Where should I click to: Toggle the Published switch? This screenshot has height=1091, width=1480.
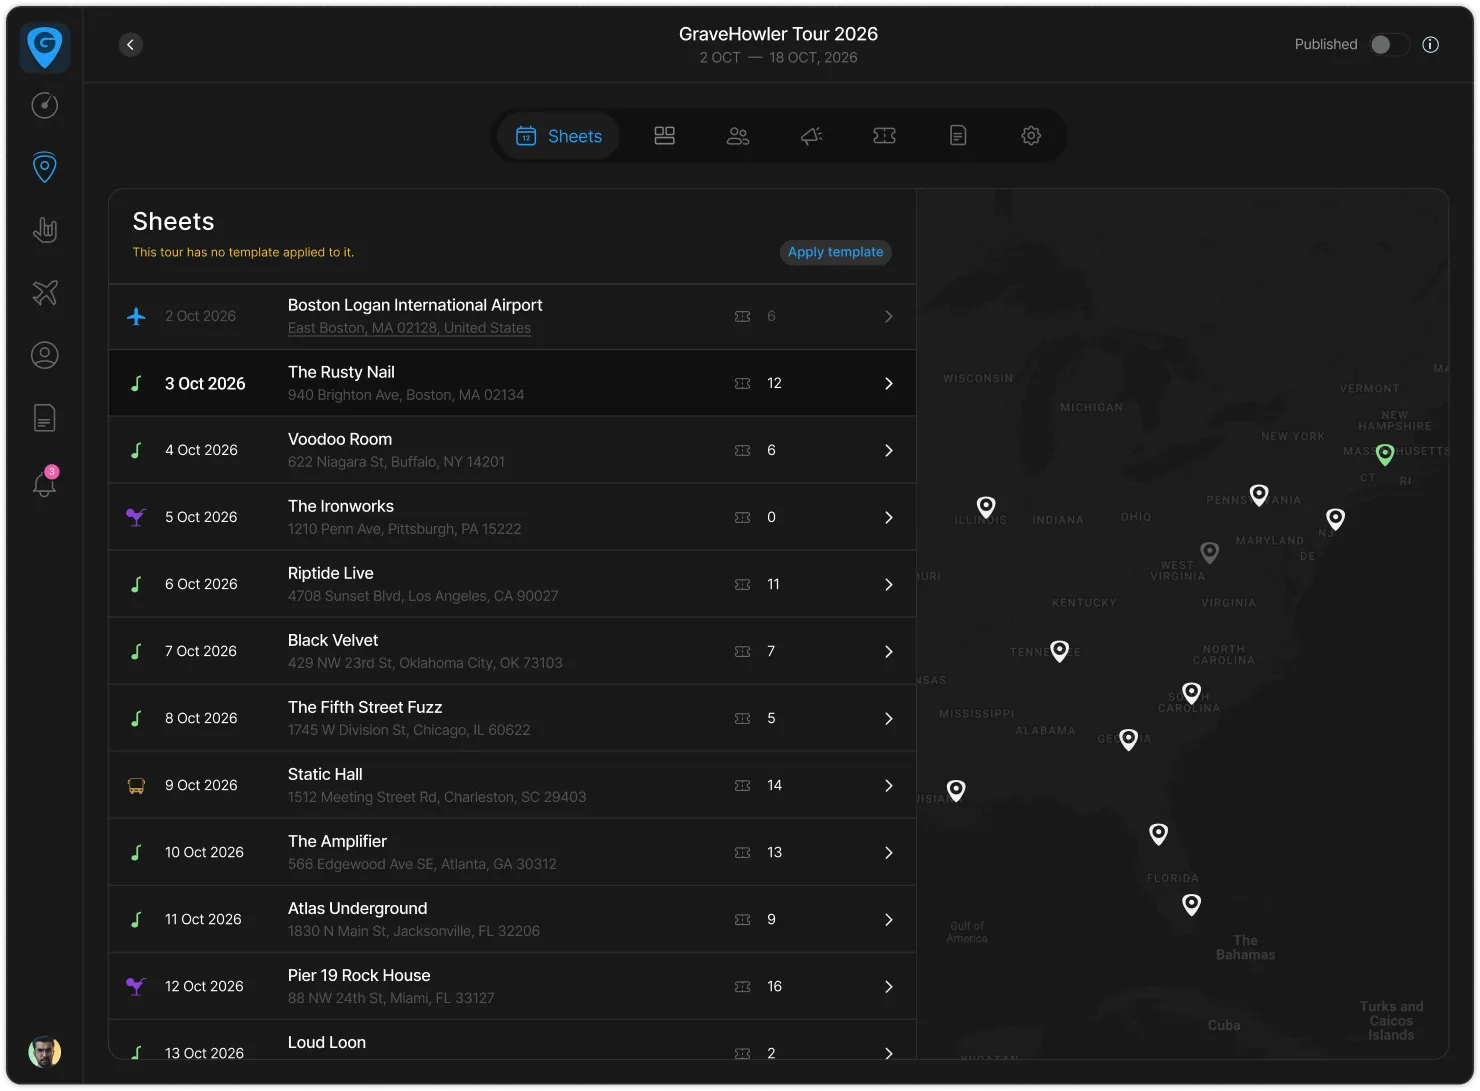pyautogui.click(x=1388, y=44)
